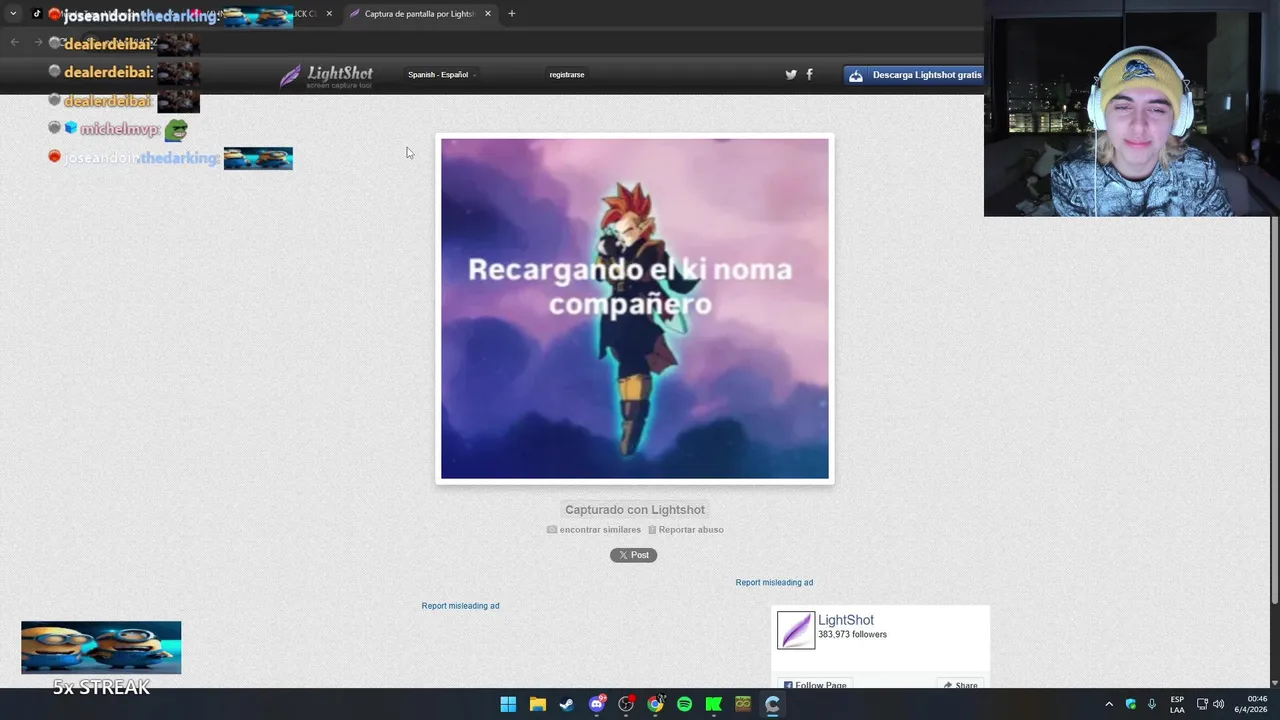Open Google Chrome from the taskbar

point(655,704)
